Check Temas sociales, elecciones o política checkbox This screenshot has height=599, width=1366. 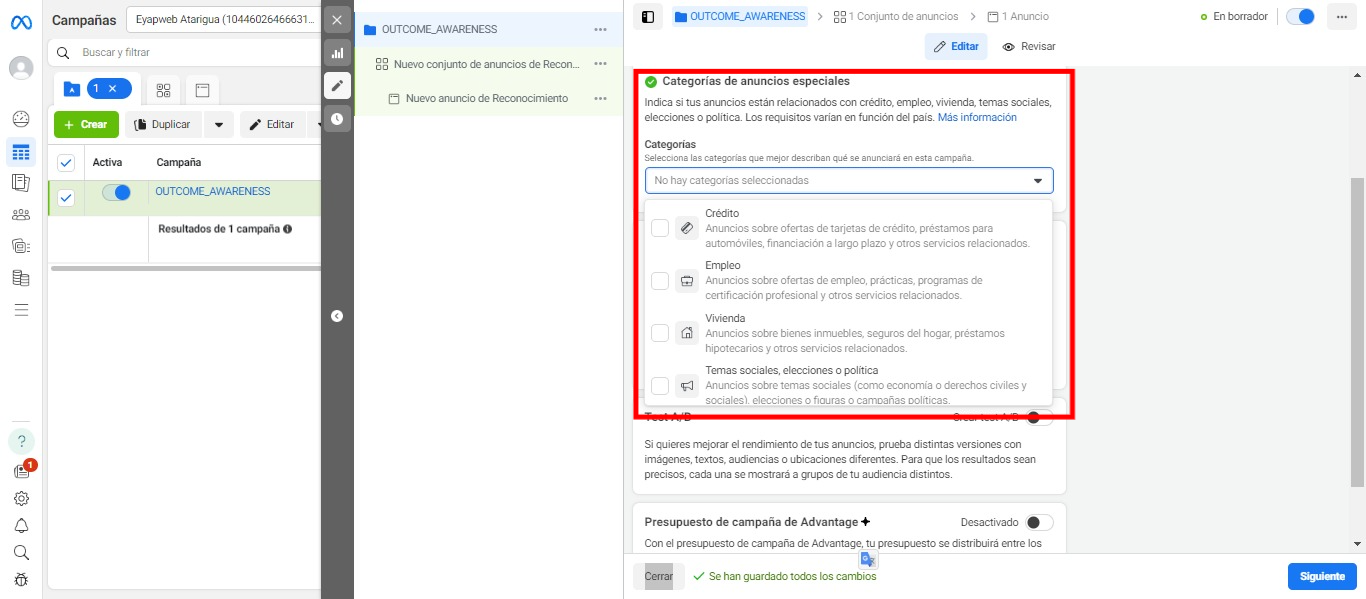point(660,386)
